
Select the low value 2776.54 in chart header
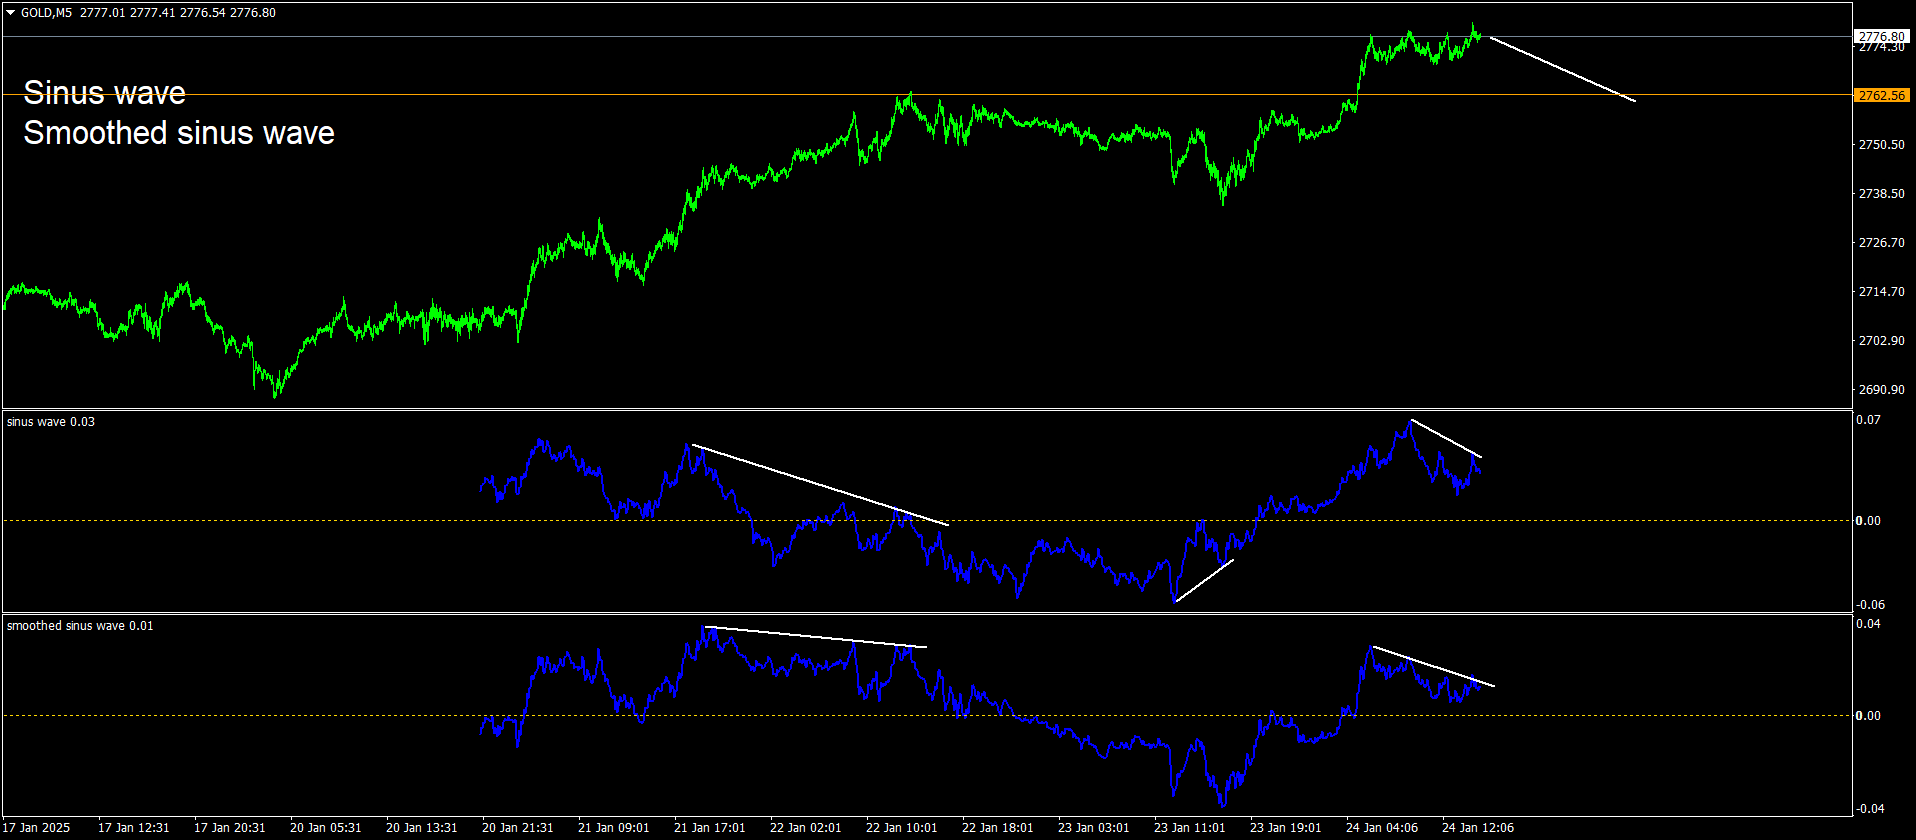click(201, 13)
